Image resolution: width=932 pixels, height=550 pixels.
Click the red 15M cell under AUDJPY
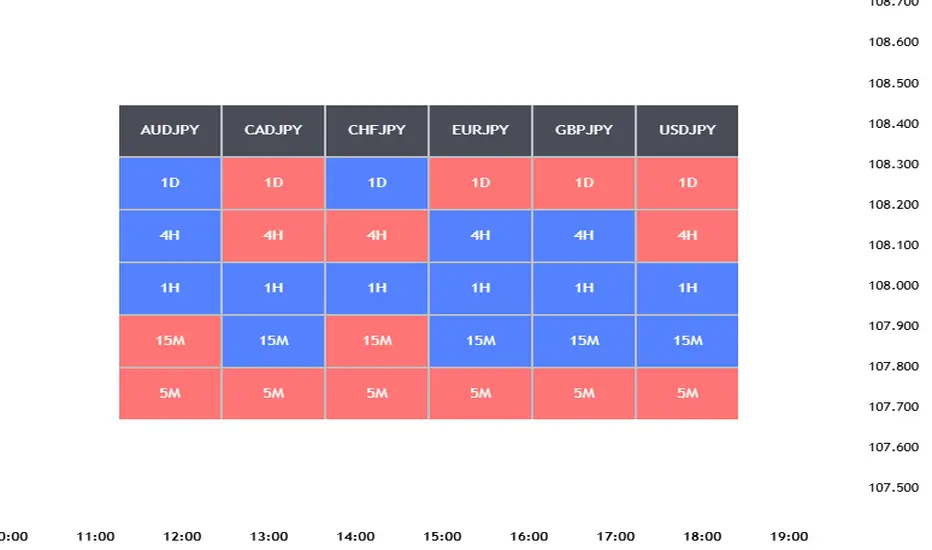(x=170, y=341)
